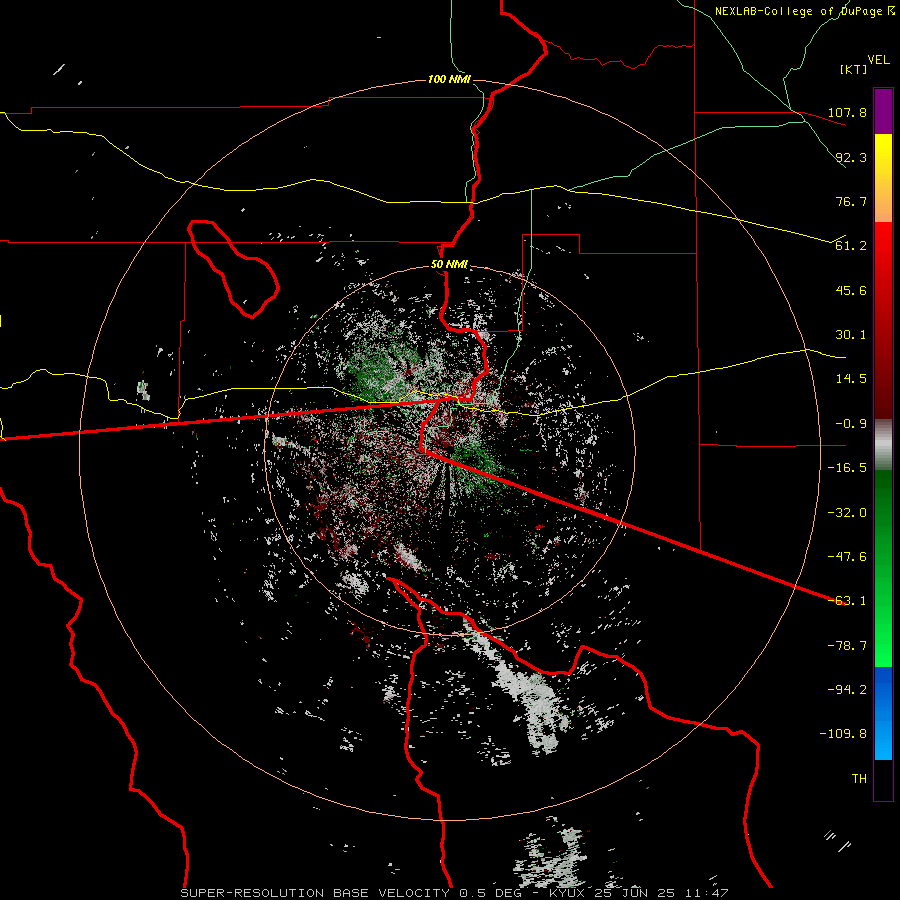Click the 76.7 velocity scale value
This screenshot has height=900, width=900.
(851, 201)
